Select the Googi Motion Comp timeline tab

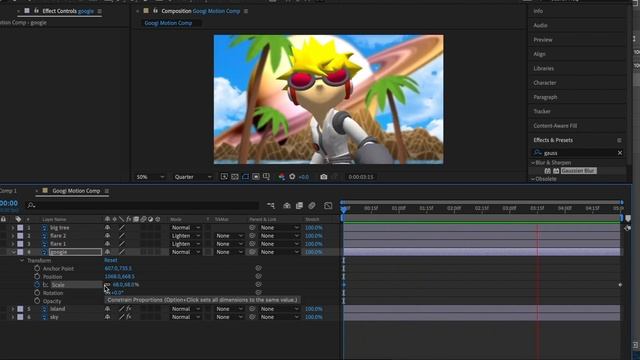[x=76, y=191]
